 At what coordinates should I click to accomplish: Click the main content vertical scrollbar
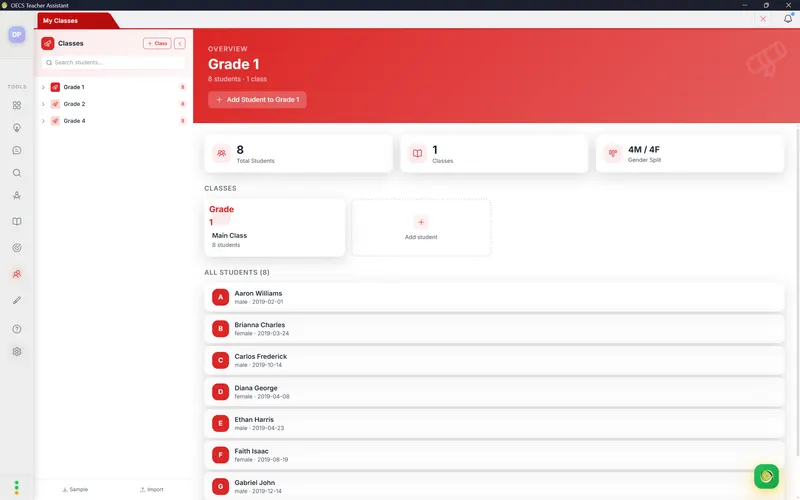[797, 291]
